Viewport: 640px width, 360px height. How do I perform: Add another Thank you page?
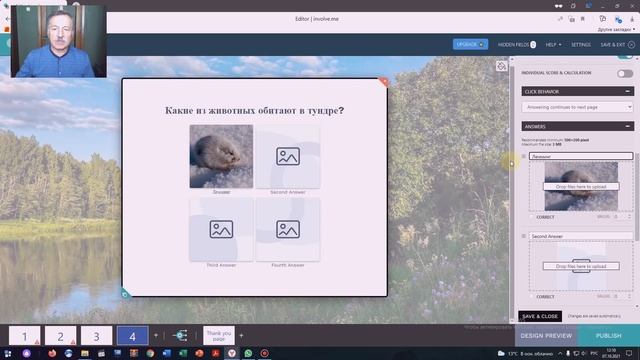pyautogui.click(x=242, y=336)
